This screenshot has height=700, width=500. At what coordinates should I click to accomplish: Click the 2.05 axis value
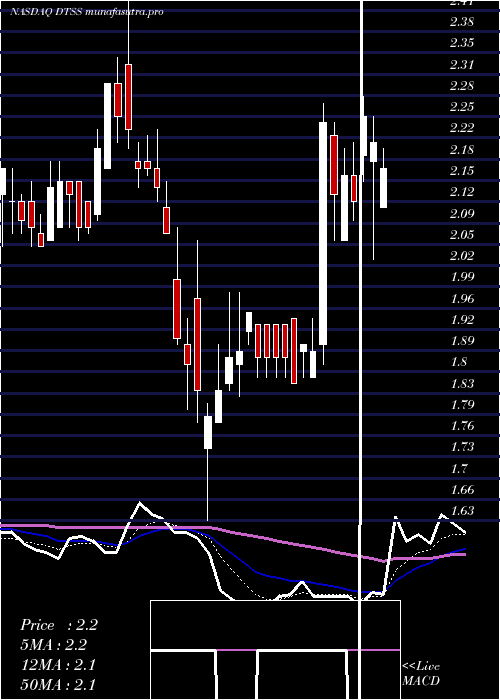(x=462, y=234)
